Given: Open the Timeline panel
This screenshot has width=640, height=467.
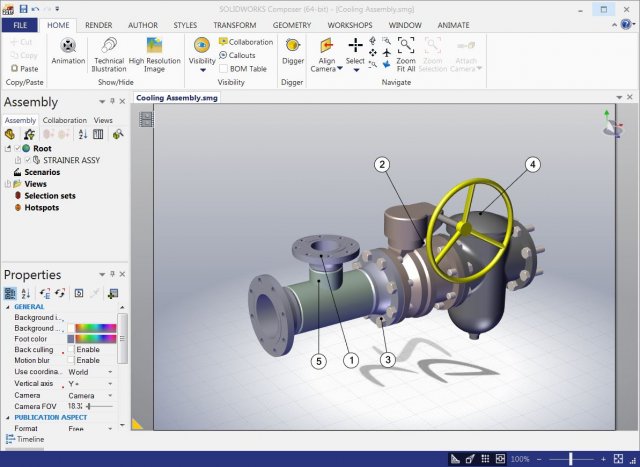Looking at the screenshot, I should [x=25, y=439].
